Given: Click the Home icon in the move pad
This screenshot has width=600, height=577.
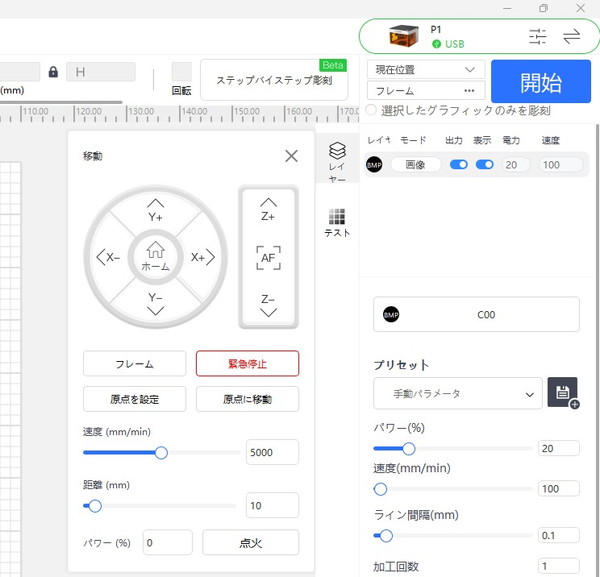Looking at the screenshot, I should (x=155, y=256).
